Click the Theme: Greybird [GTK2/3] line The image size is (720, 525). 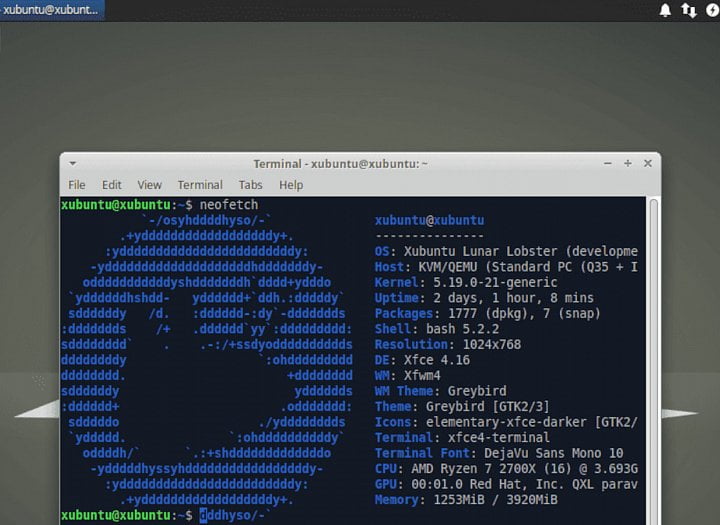(462, 406)
